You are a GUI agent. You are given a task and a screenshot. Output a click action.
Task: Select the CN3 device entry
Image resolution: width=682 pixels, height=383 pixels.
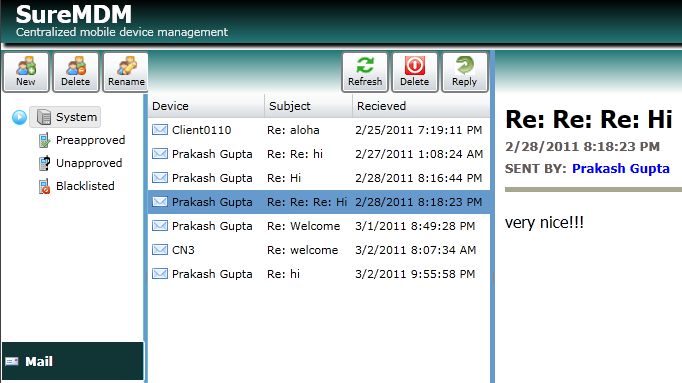click(x=183, y=250)
